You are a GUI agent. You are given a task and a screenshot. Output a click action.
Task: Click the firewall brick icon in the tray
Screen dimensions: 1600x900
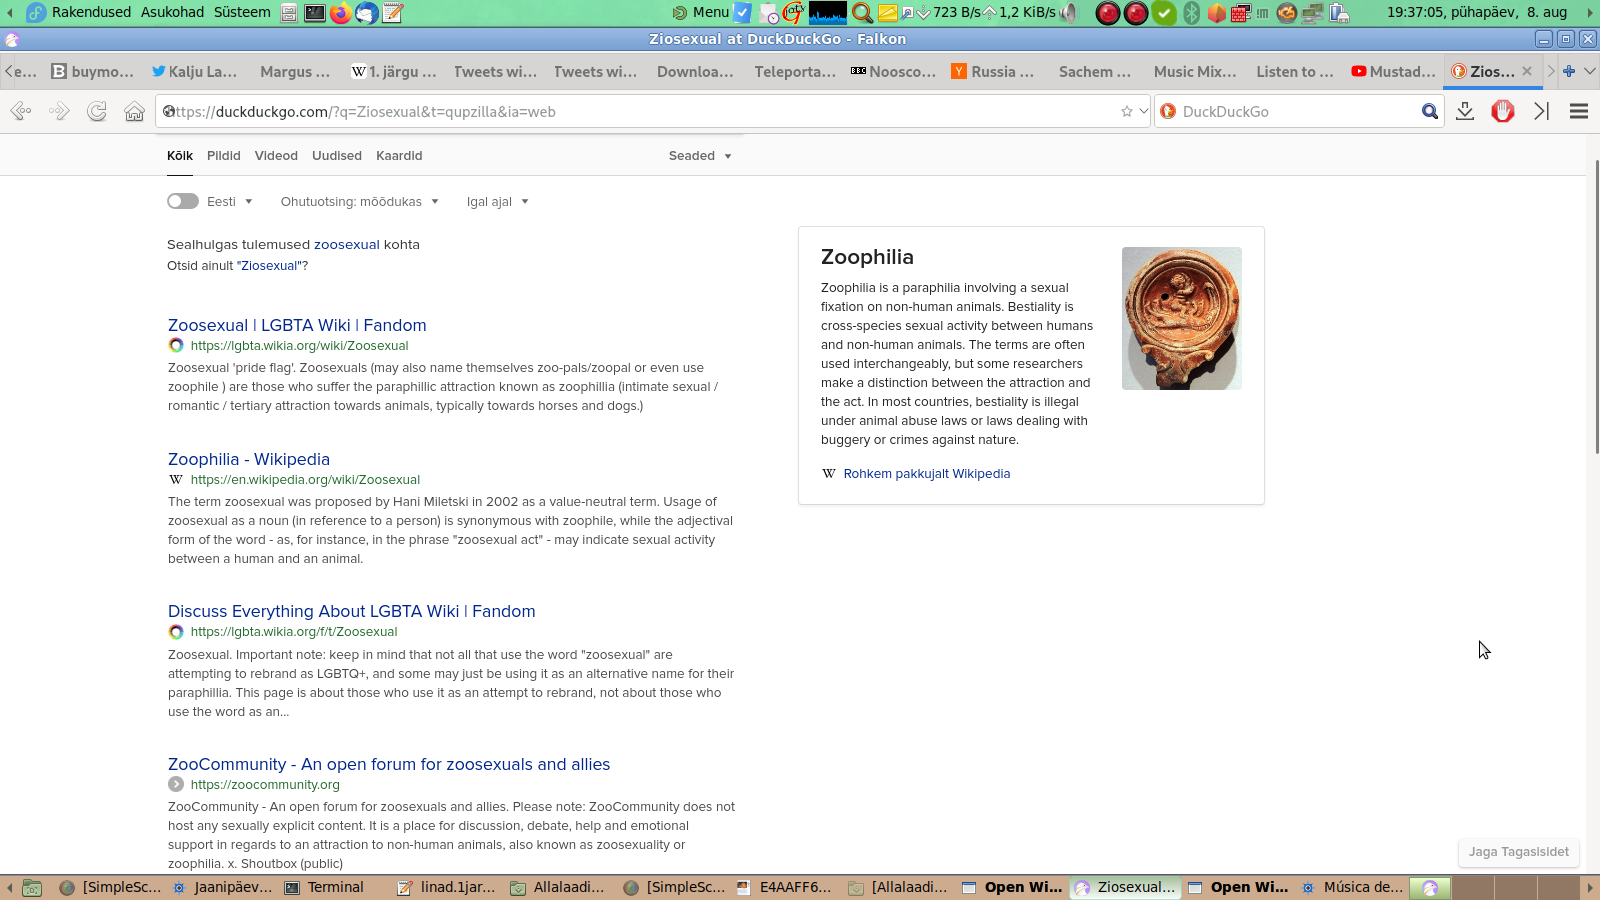(1241, 13)
